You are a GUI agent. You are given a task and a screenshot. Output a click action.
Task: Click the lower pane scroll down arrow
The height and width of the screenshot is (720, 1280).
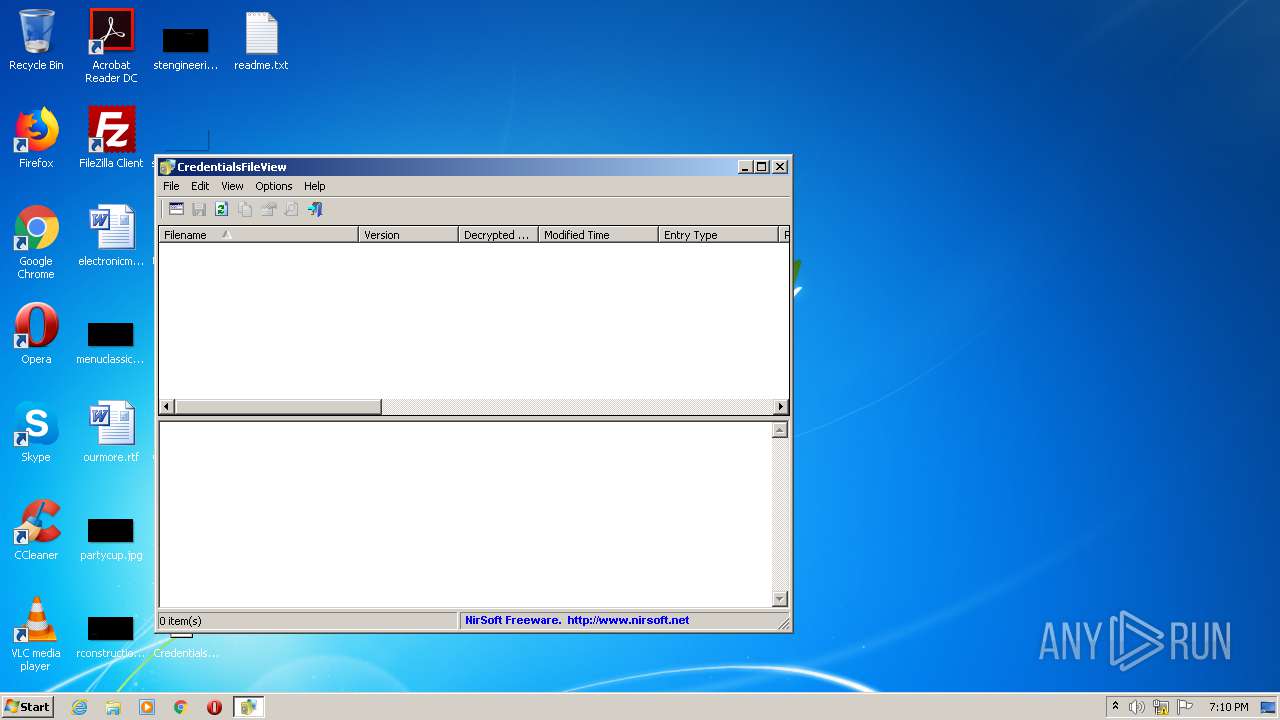(780, 599)
